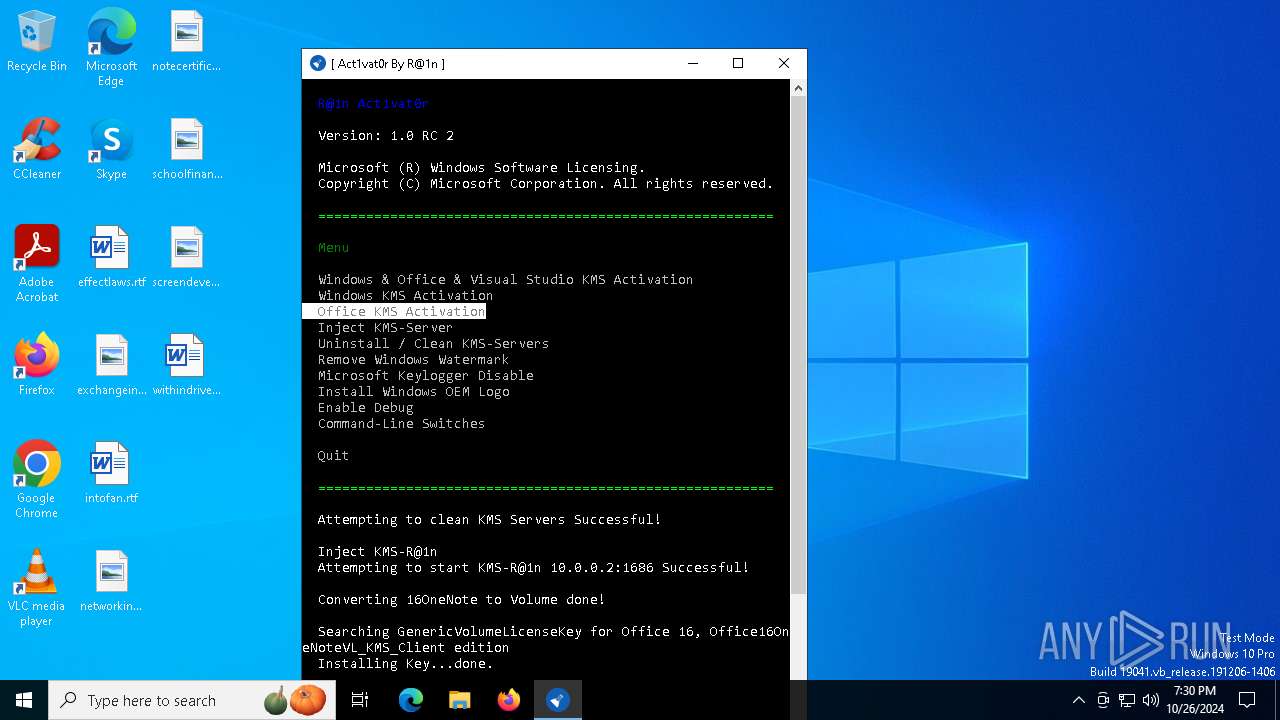1280x720 pixels.
Task: Click 'Attempting to clean KMS Servers Successful!' line
Action: pos(489,519)
